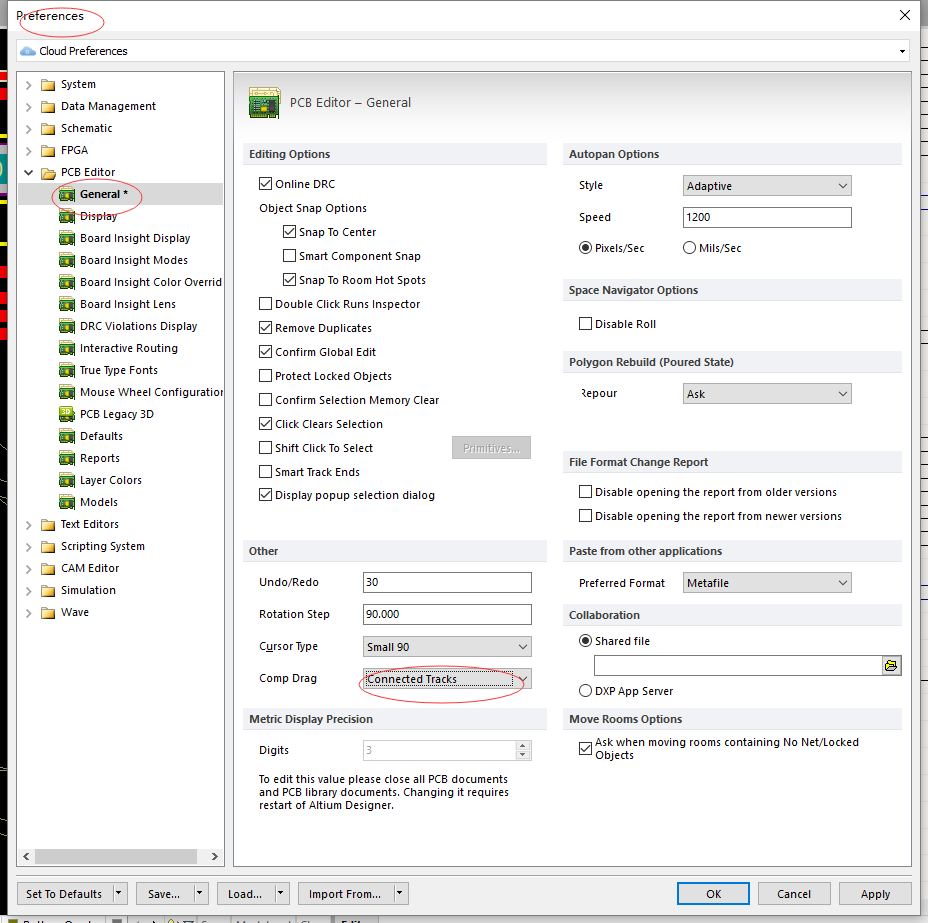
Task: Open Set To Defaults dropdown arrow
Action: click(119, 893)
